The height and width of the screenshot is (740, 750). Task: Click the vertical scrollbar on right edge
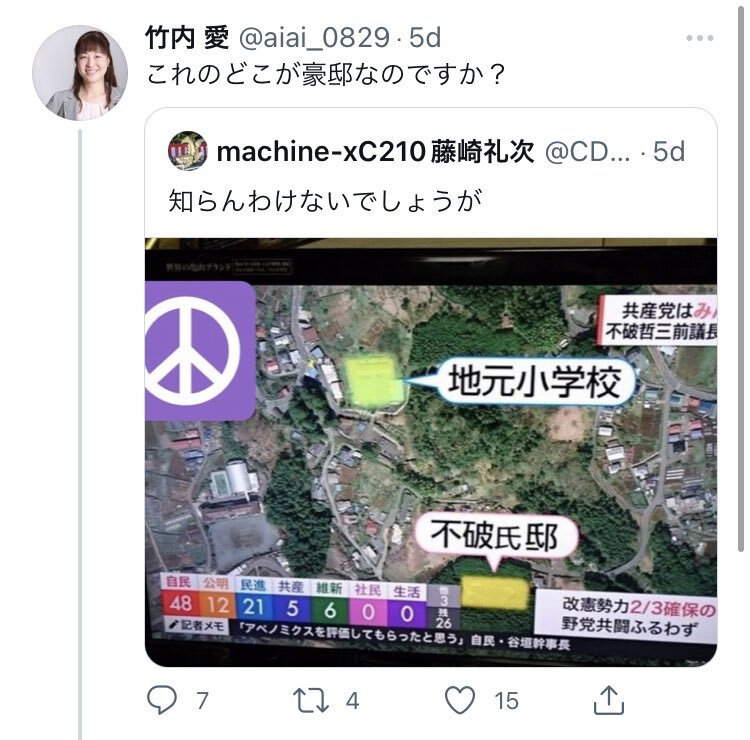[x=741, y=275]
